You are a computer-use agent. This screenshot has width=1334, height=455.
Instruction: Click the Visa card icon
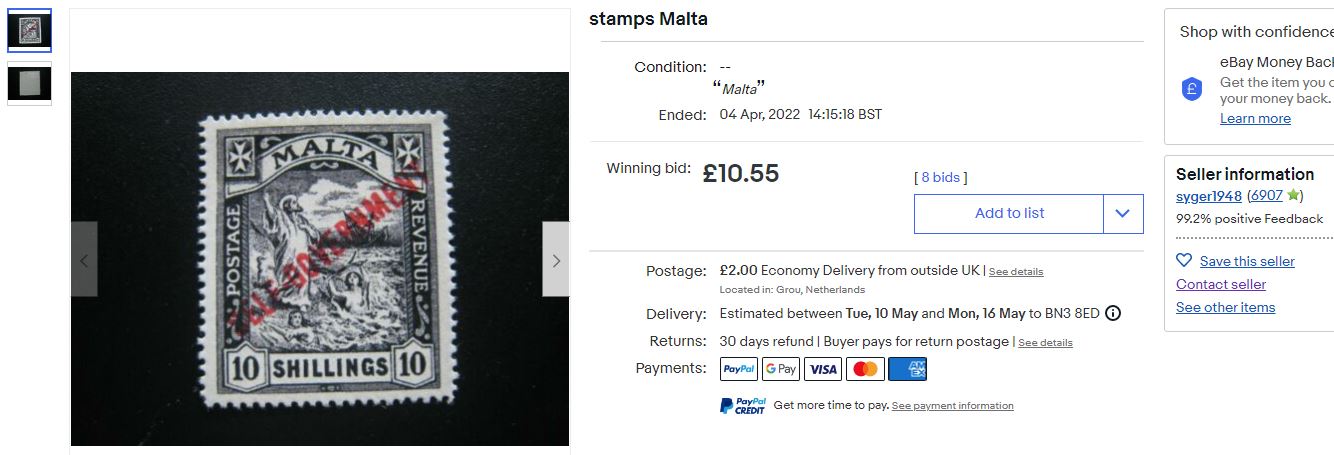[x=823, y=369]
